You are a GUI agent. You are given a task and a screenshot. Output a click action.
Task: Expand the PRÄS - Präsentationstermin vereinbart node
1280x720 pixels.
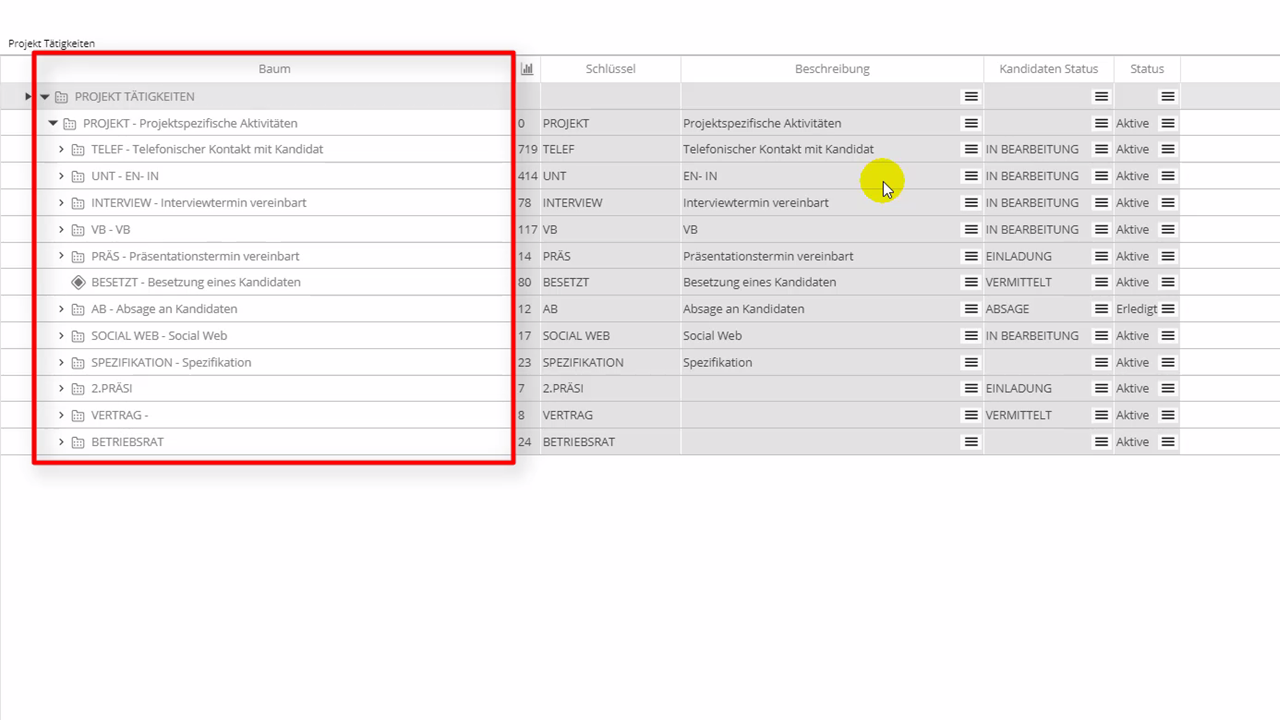pyautogui.click(x=61, y=256)
